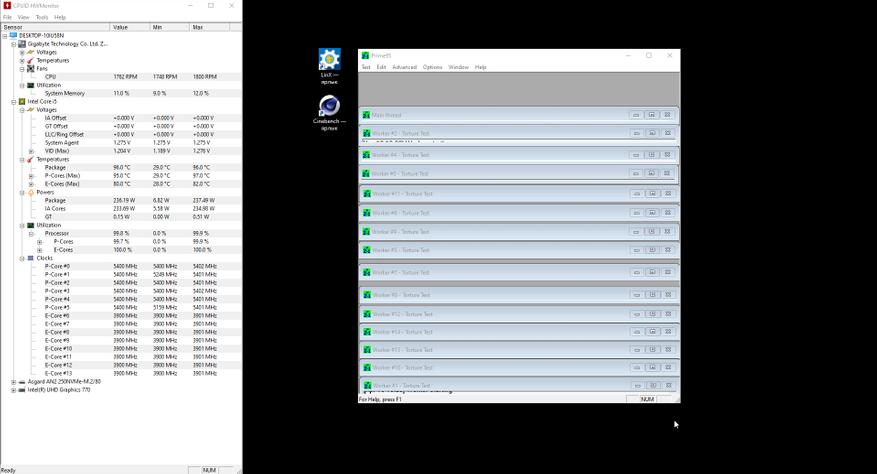Viewport: 877px width, 474px height.
Task: Open the Options menu in Prime95
Action: tap(432, 67)
